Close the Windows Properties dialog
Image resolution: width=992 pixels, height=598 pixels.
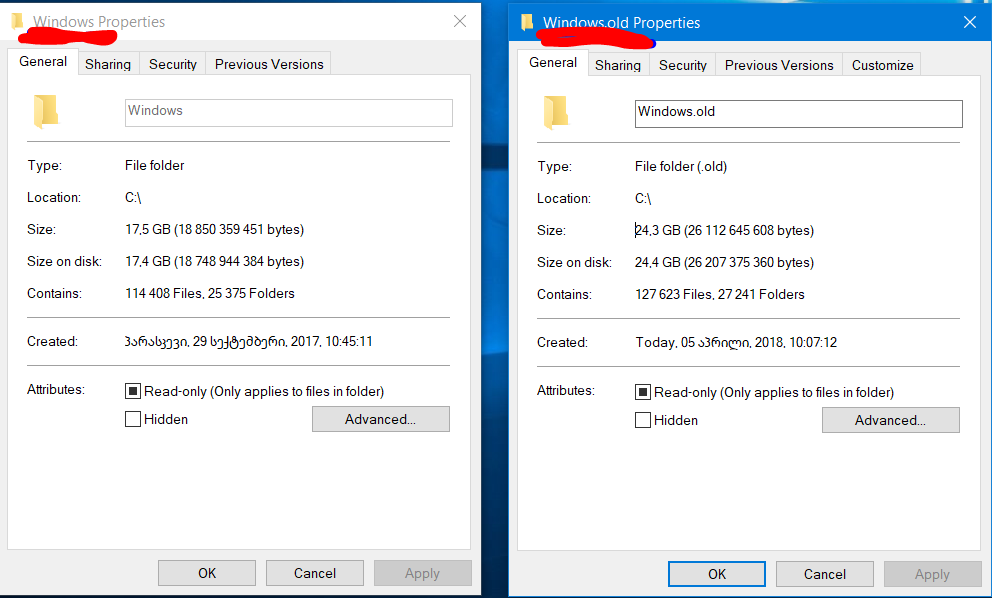point(460,22)
